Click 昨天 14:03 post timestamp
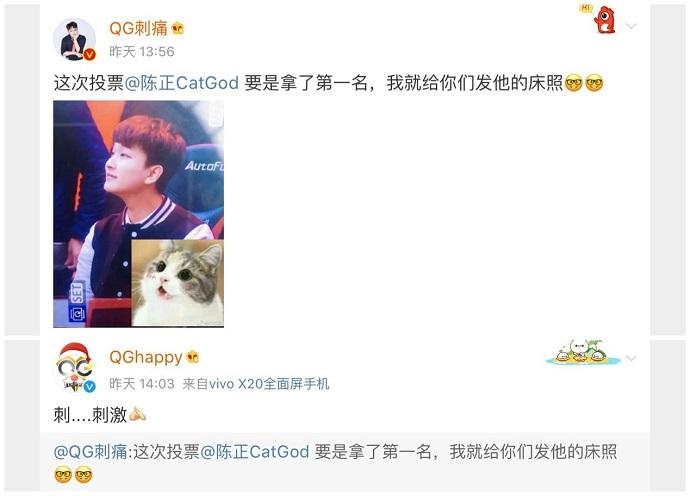Image resolution: width=690 pixels, height=496 pixels. [142, 384]
